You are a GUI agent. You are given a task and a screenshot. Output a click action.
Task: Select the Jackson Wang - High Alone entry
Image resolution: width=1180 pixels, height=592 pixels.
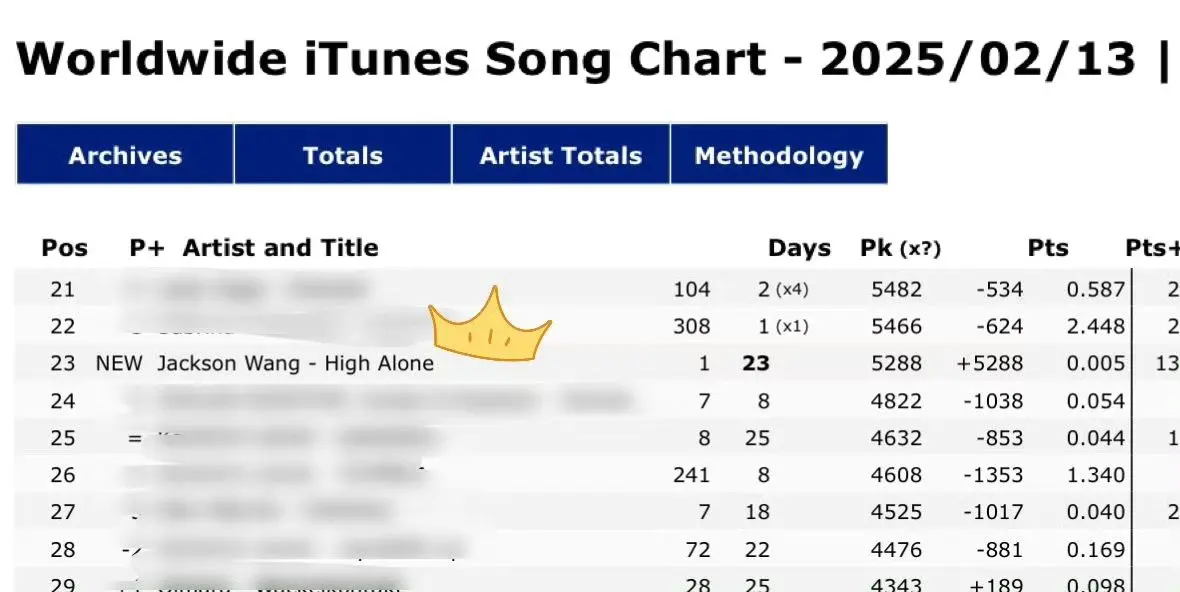coord(293,363)
